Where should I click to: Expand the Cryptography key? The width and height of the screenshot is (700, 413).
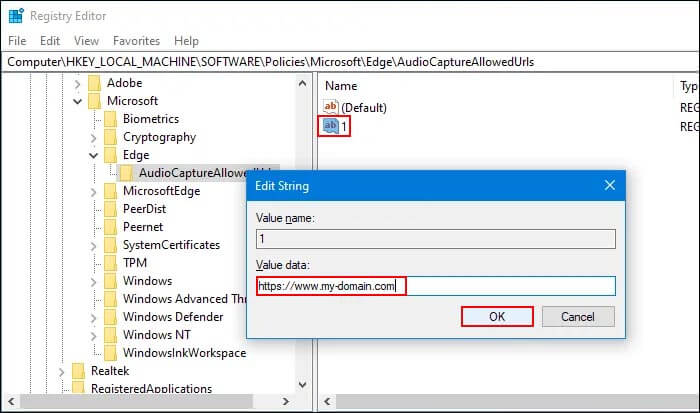pyautogui.click(x=93, y=138)
